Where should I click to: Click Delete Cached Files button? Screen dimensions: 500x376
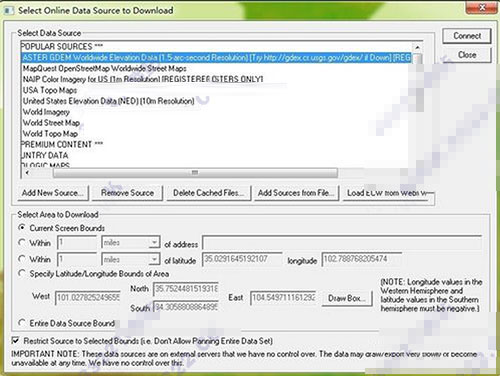tap(208, 193)
